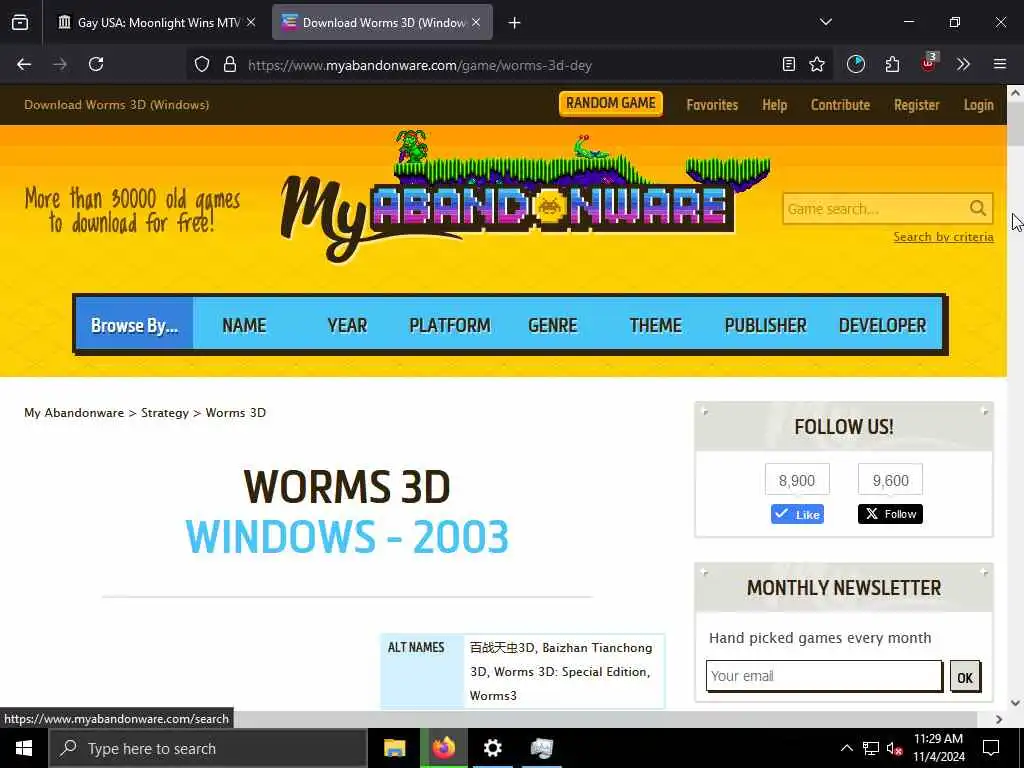Open Settings gear from taskbar
This screenshot has width=1024, height=768.
tap(492, 748)
